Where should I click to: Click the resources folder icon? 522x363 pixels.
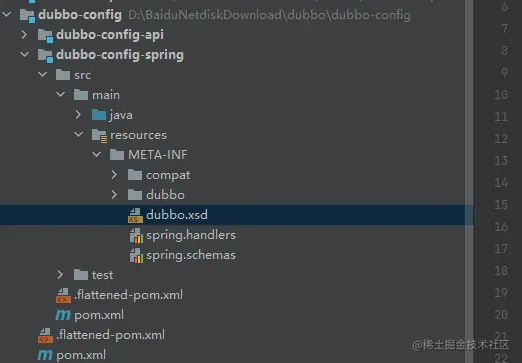[99, 136]
